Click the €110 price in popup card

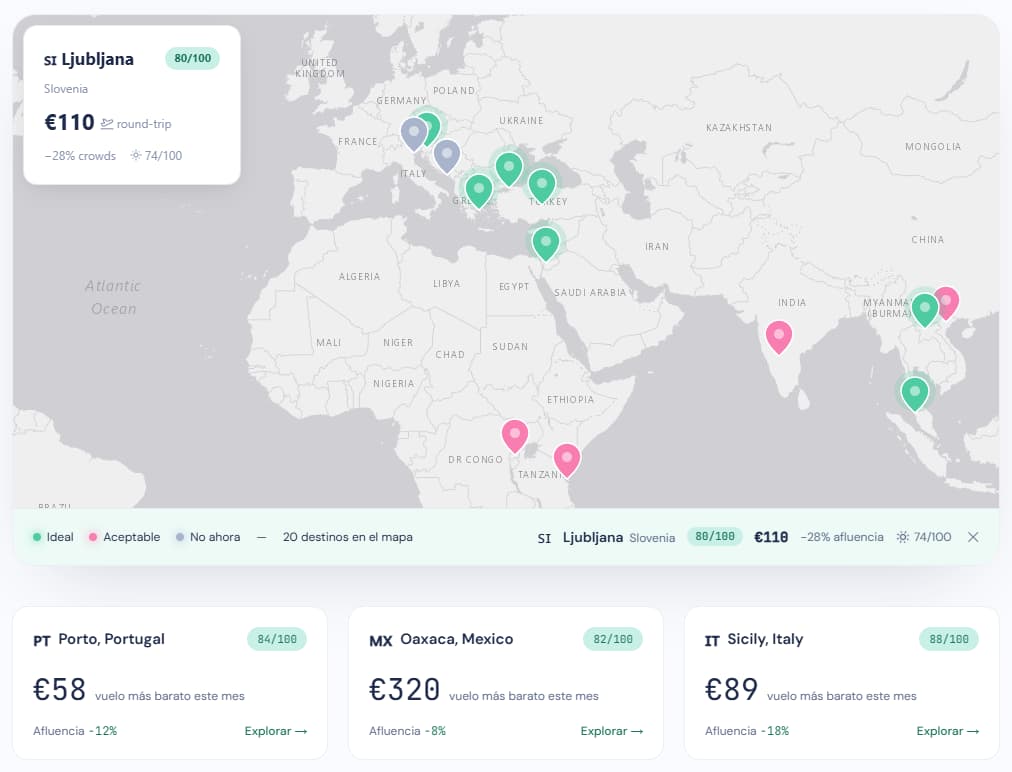69,122
